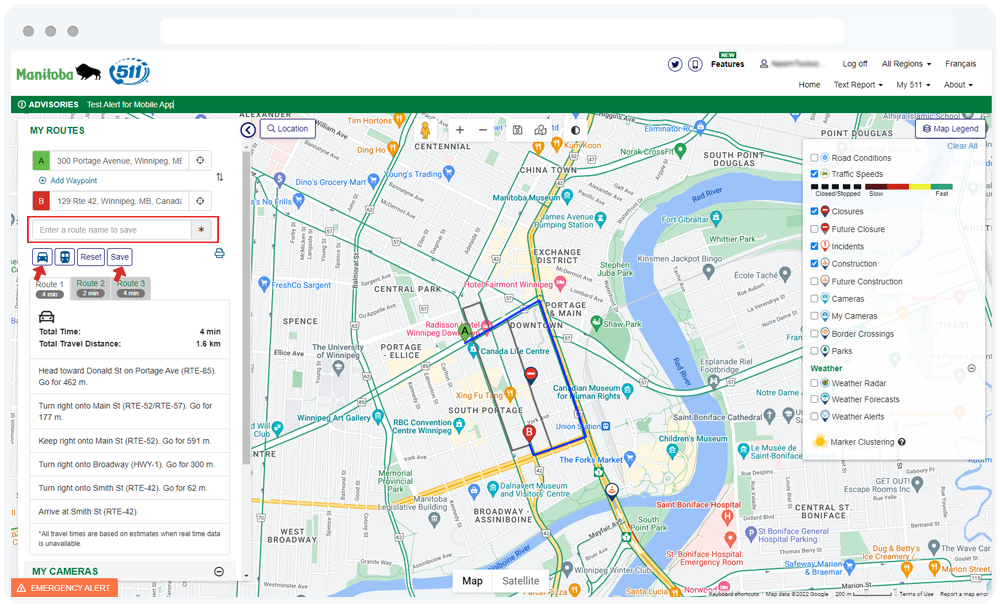Viewport: 1000px width, 609px height.
Task: Enable the Road Conditions layer checkbox
Action: coord(814,158)
